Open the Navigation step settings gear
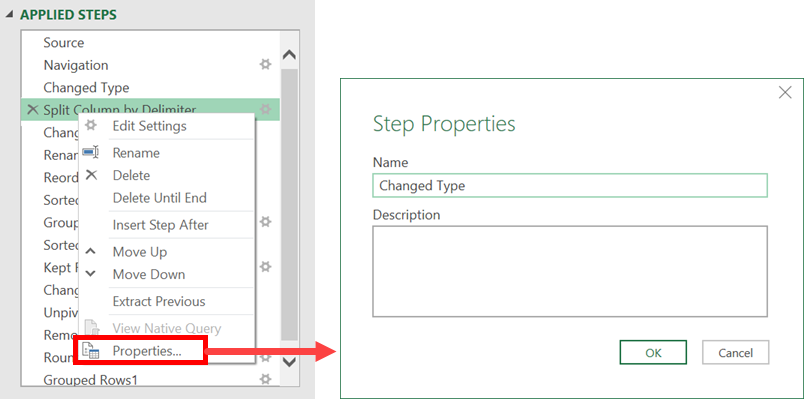804x399 pixels. [265, 65]
